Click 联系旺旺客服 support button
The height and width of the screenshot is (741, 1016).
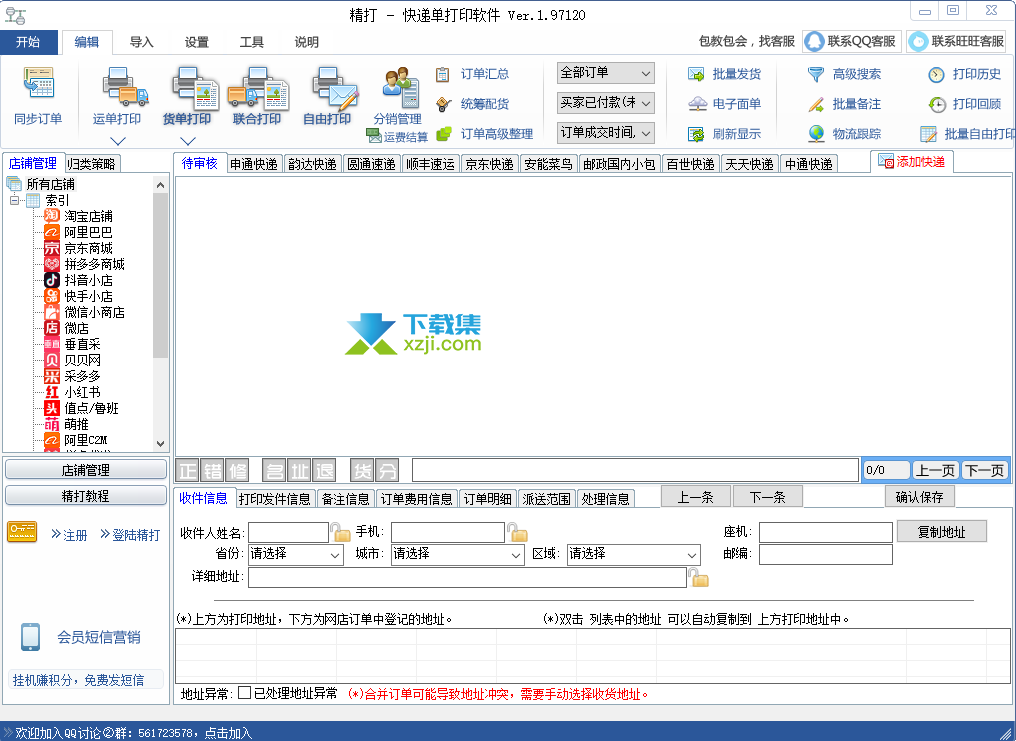(958, 41)
